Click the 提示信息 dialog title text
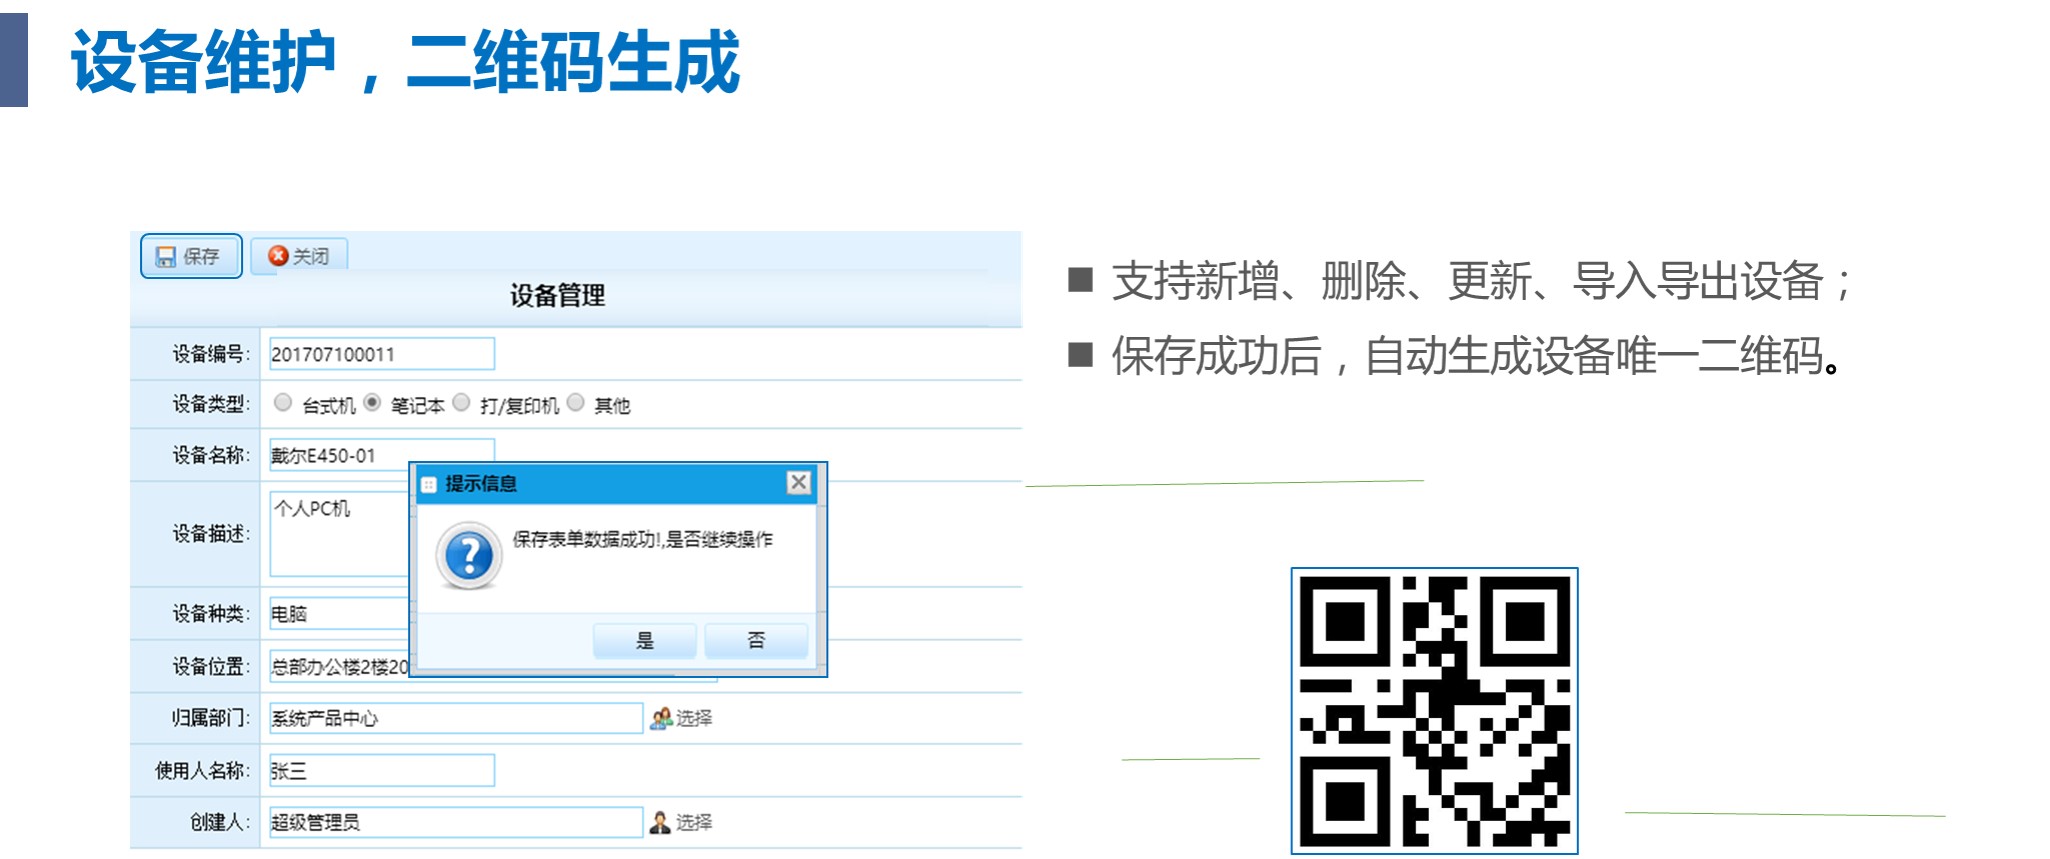 coord(481,484)
